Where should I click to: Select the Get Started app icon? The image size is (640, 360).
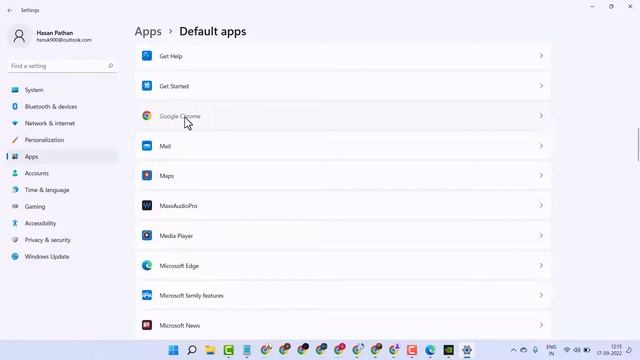tap(147, 86)
